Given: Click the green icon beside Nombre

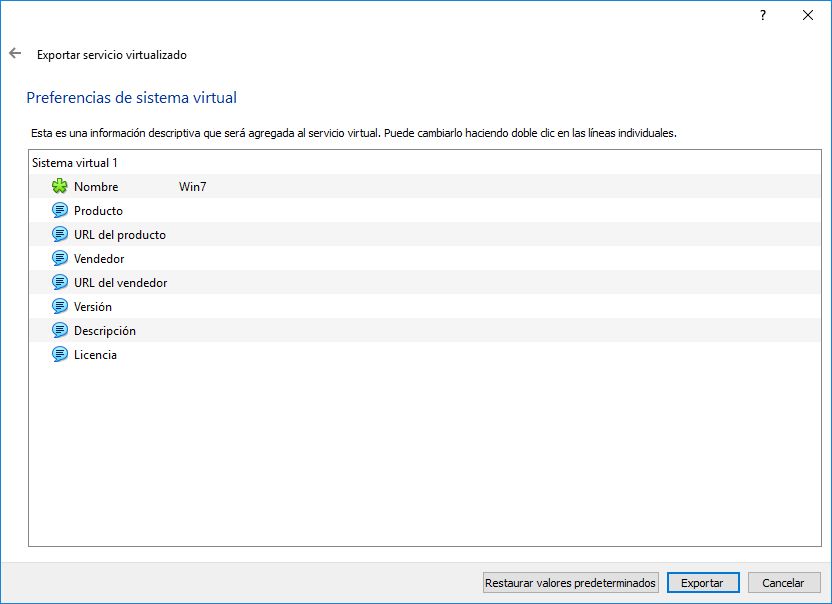Looking at the screenshot, I should [60, 187].
